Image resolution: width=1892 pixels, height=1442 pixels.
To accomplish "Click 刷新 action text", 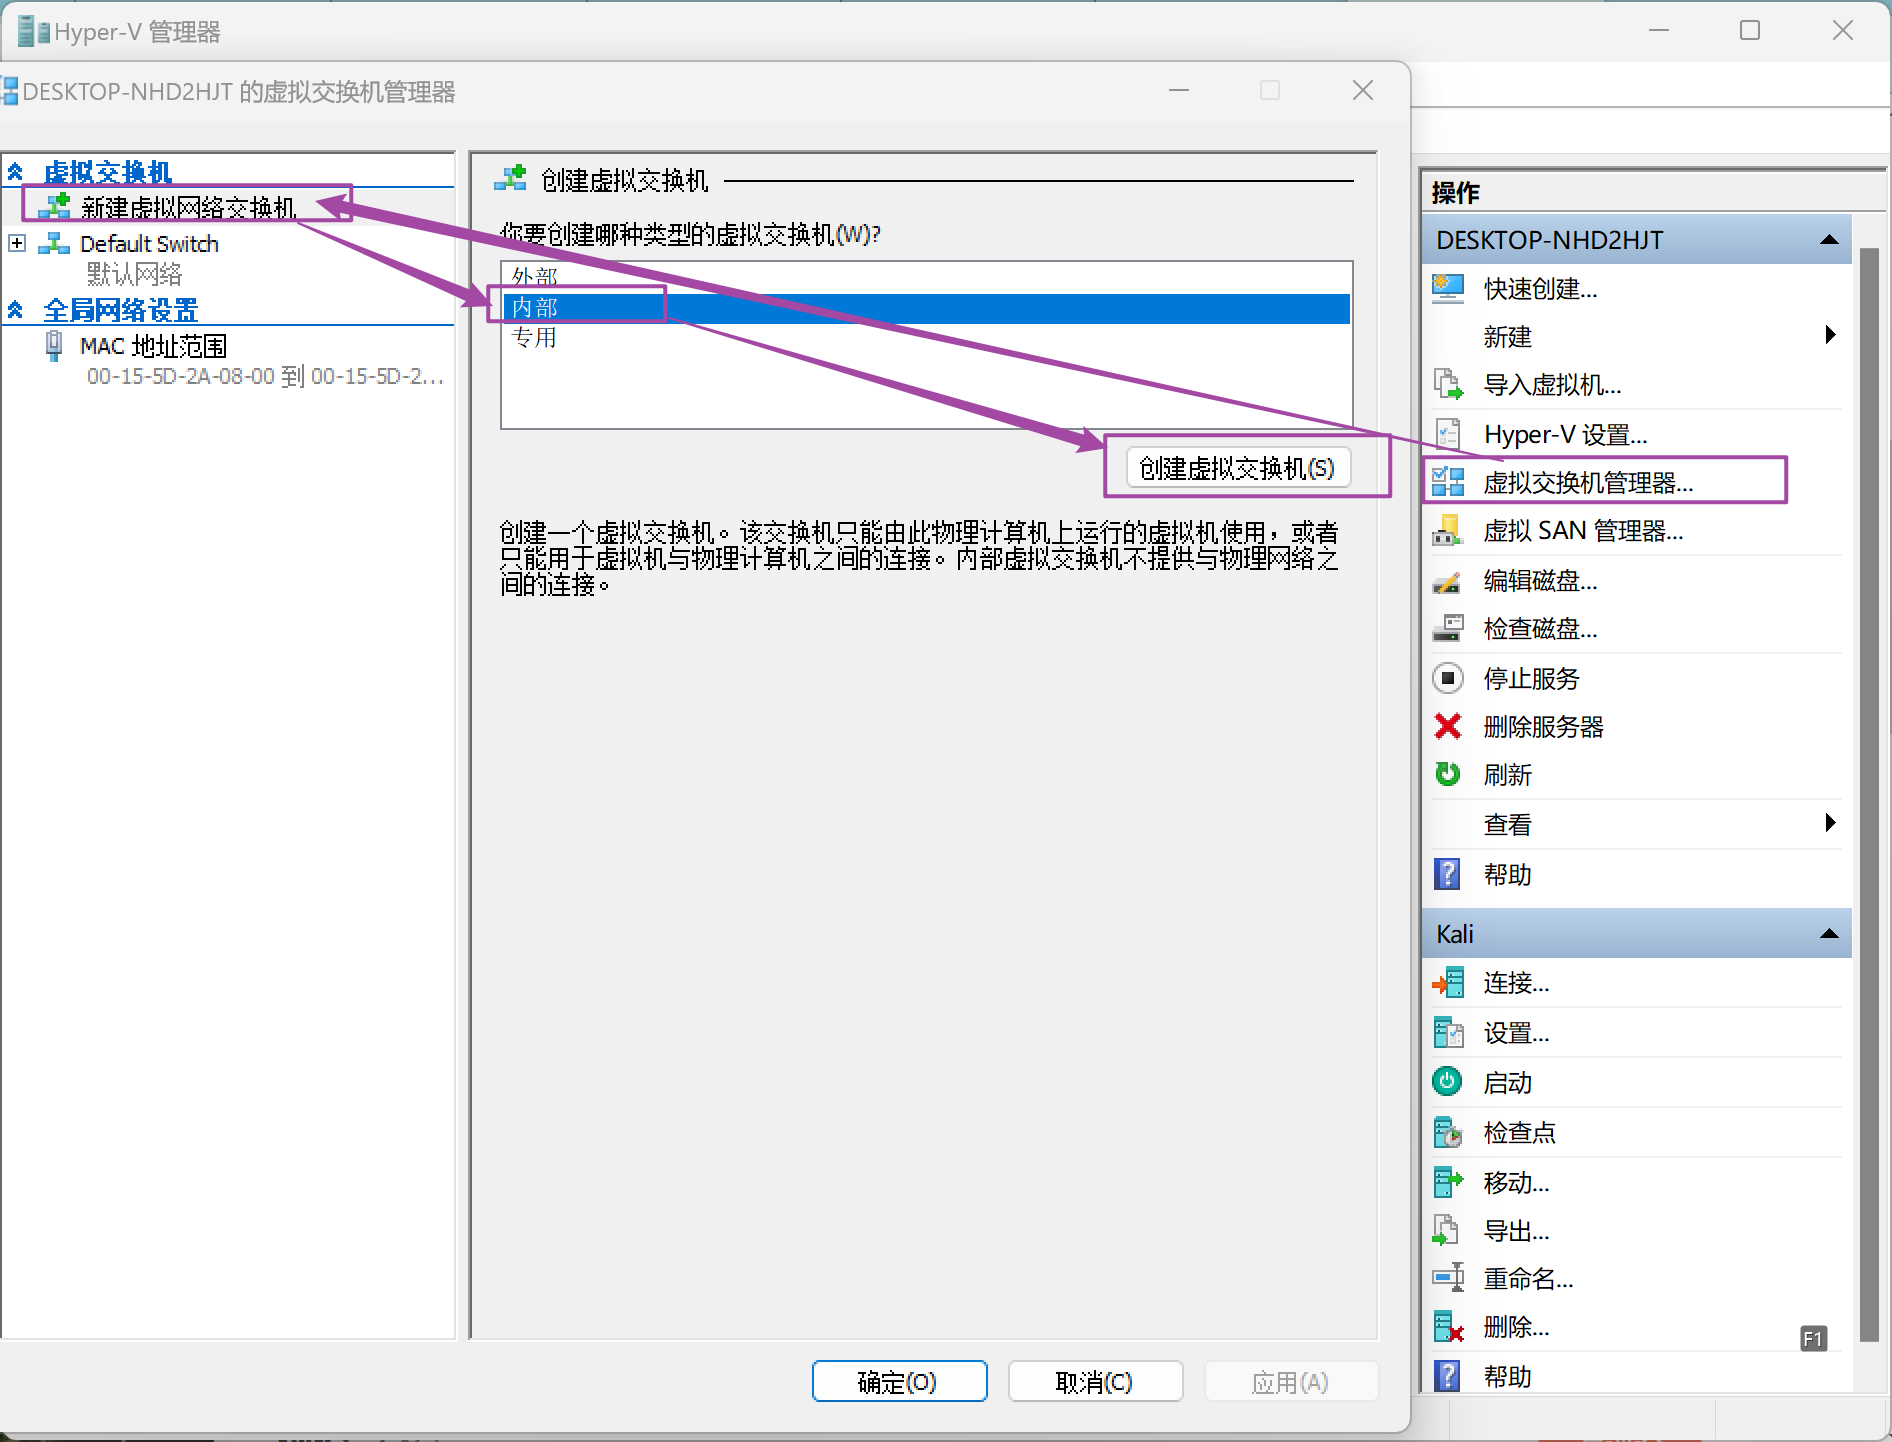I will [x=1507, y=775].
